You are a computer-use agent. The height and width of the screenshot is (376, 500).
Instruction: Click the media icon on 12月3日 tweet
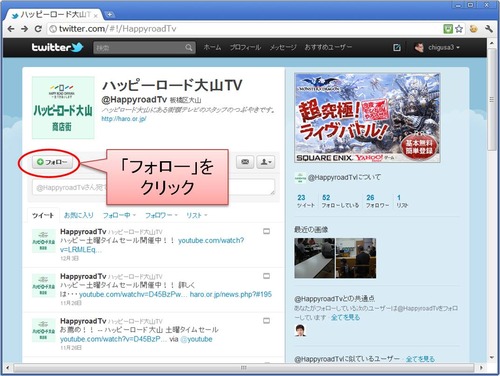[x=266, y=231]
